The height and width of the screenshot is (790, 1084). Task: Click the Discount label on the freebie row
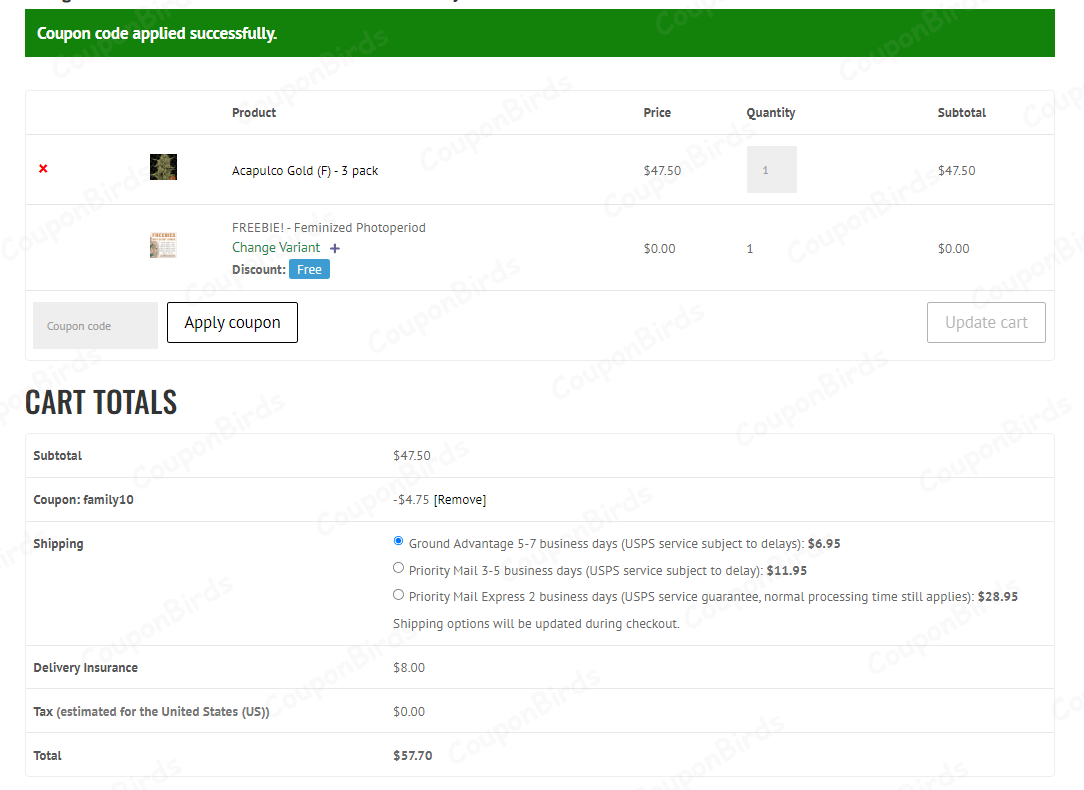tap(257, 269)
